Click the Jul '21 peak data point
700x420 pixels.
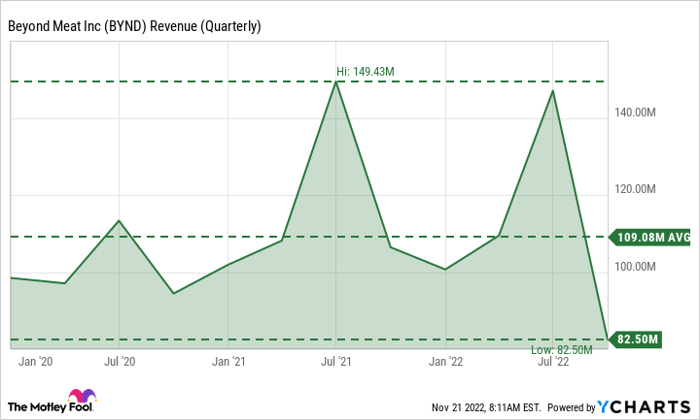(x=336, y=82)
